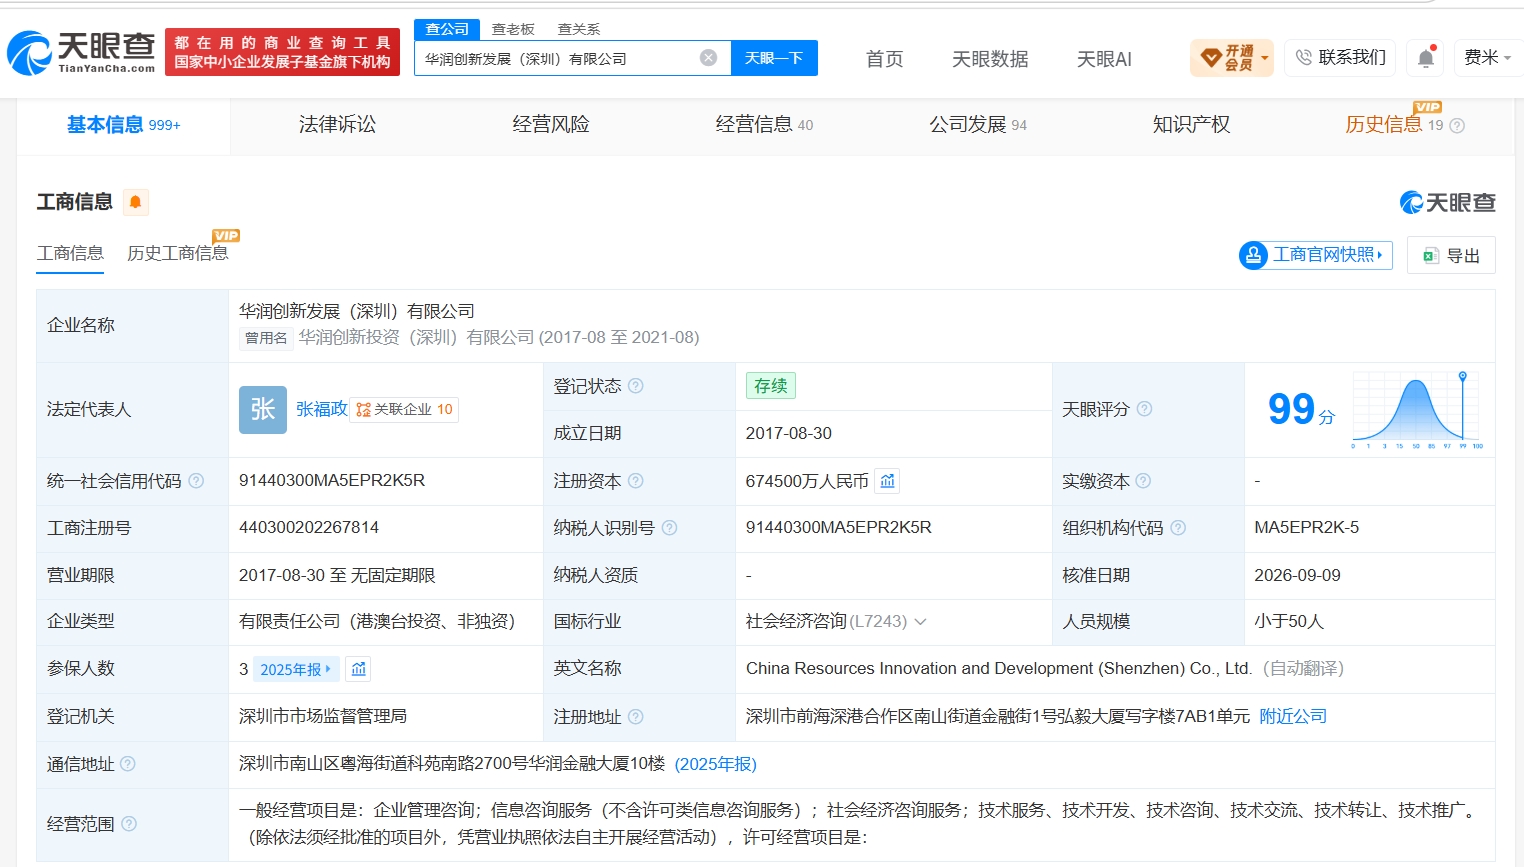This screenshot has width=1524, height=867.
Task: Open the 费米 user account dropdown
Action: pyautogui.click(x=1487, y=58)
